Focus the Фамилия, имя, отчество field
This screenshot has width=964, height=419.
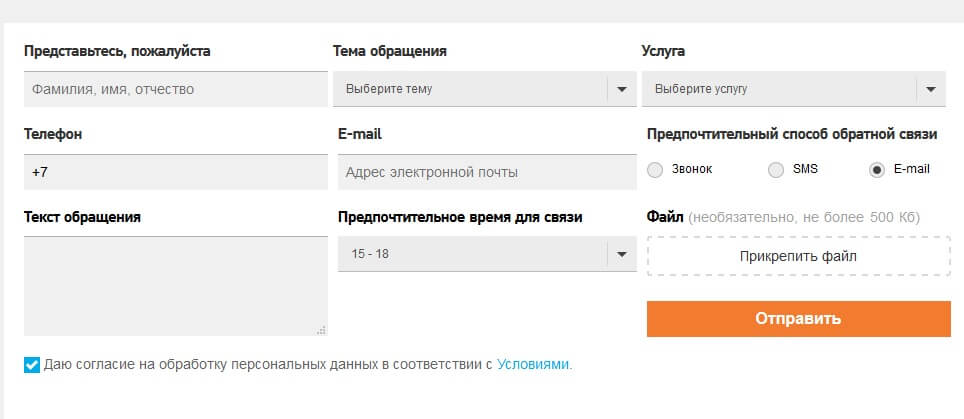[x=175, y=89]
